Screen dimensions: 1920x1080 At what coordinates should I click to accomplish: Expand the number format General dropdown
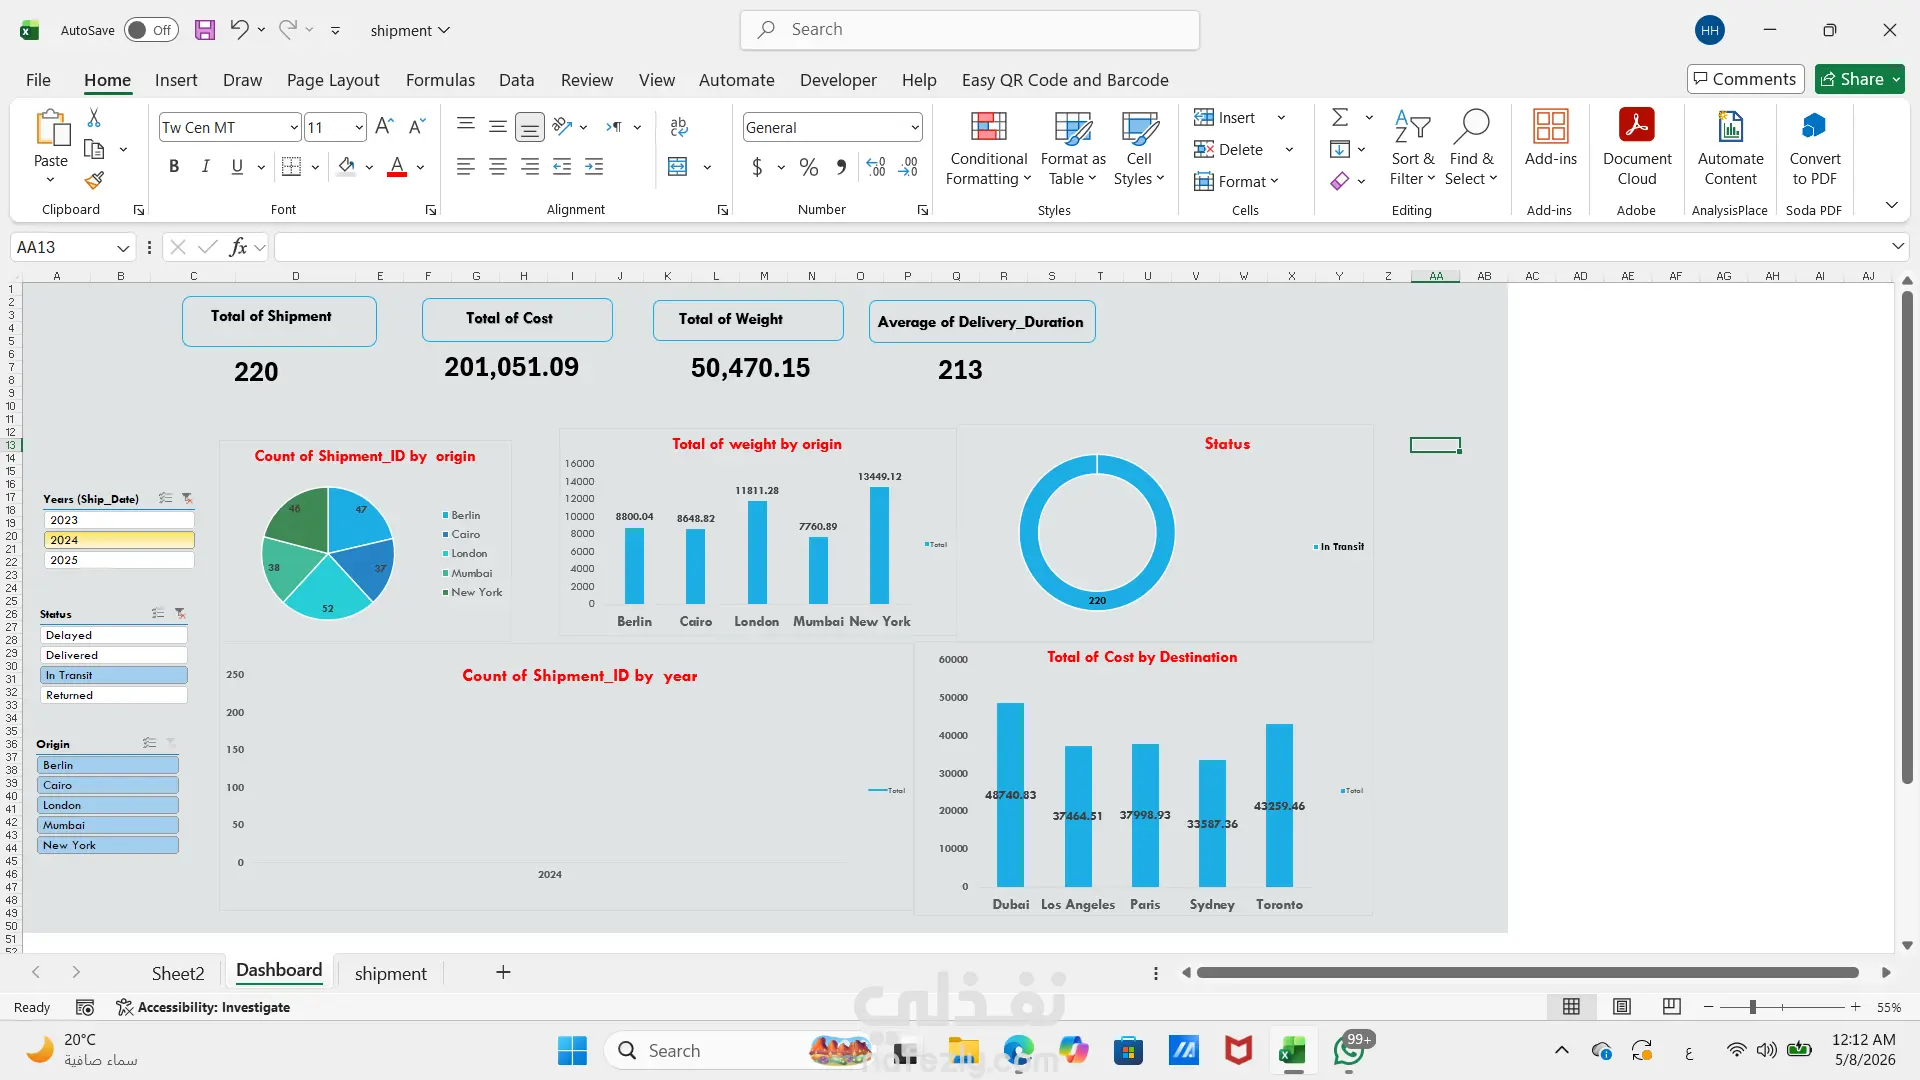tap(915, 127)
